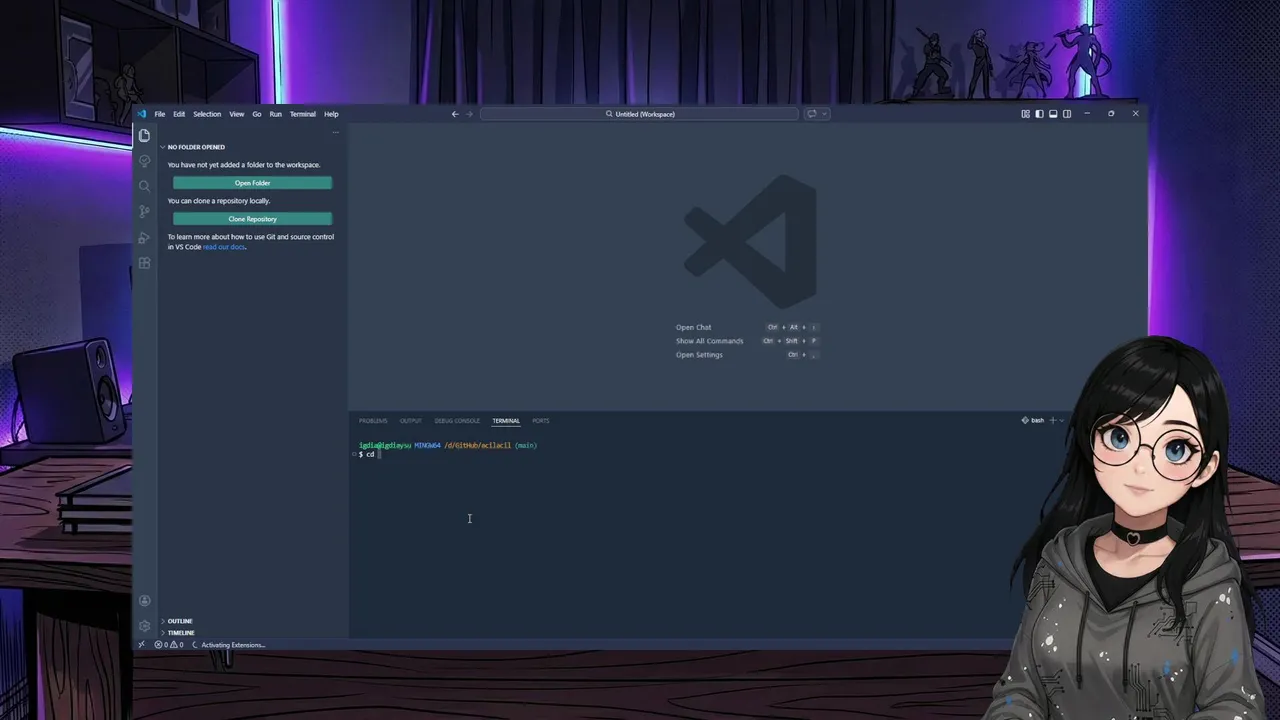The image size is (1280, 720).
Task: Click the Untitled (Workspace) command center search
Action: coord(640,114)
